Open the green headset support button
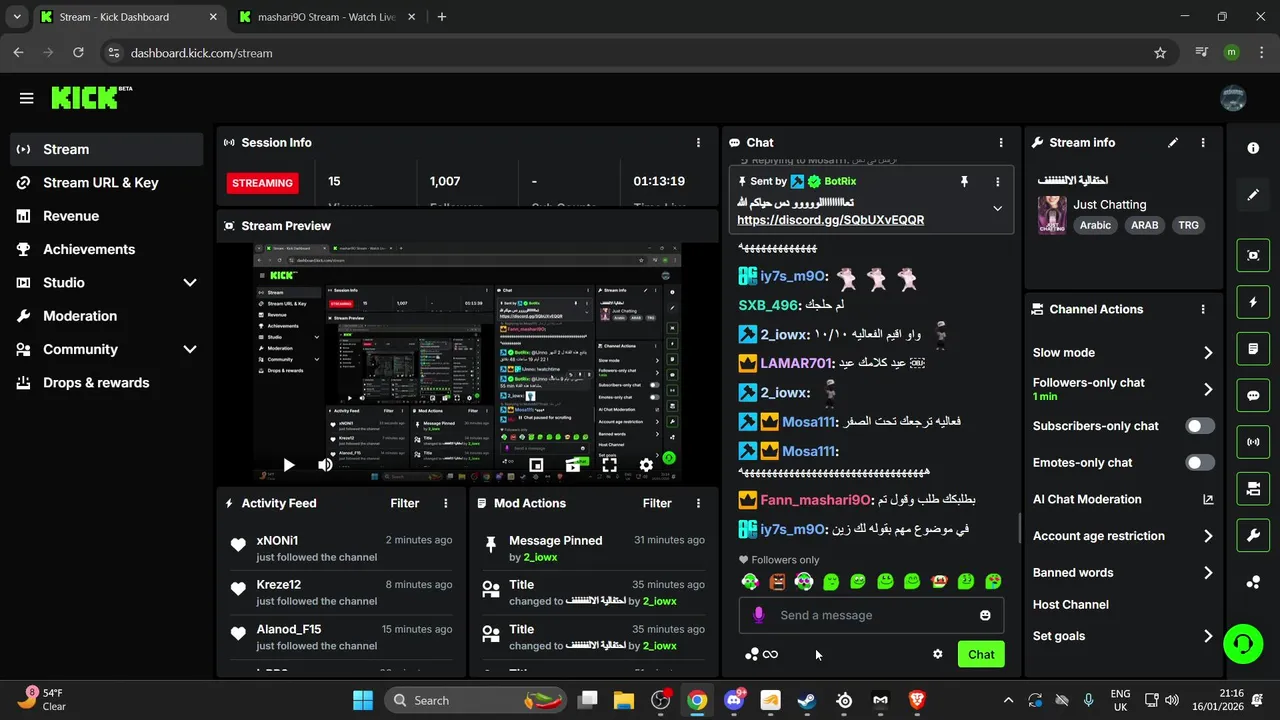 click(x=1243, y=643)
